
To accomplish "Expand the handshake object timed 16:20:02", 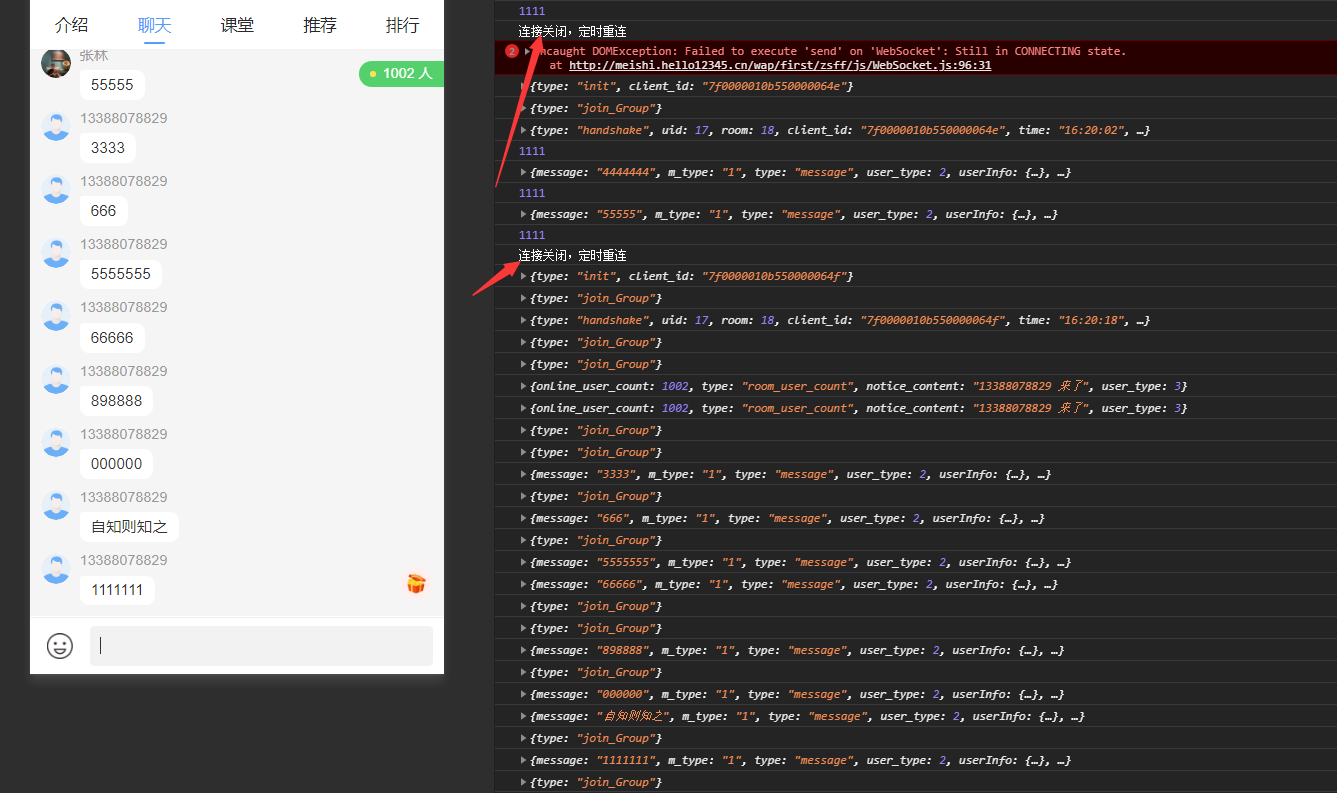I will (524, 130).
